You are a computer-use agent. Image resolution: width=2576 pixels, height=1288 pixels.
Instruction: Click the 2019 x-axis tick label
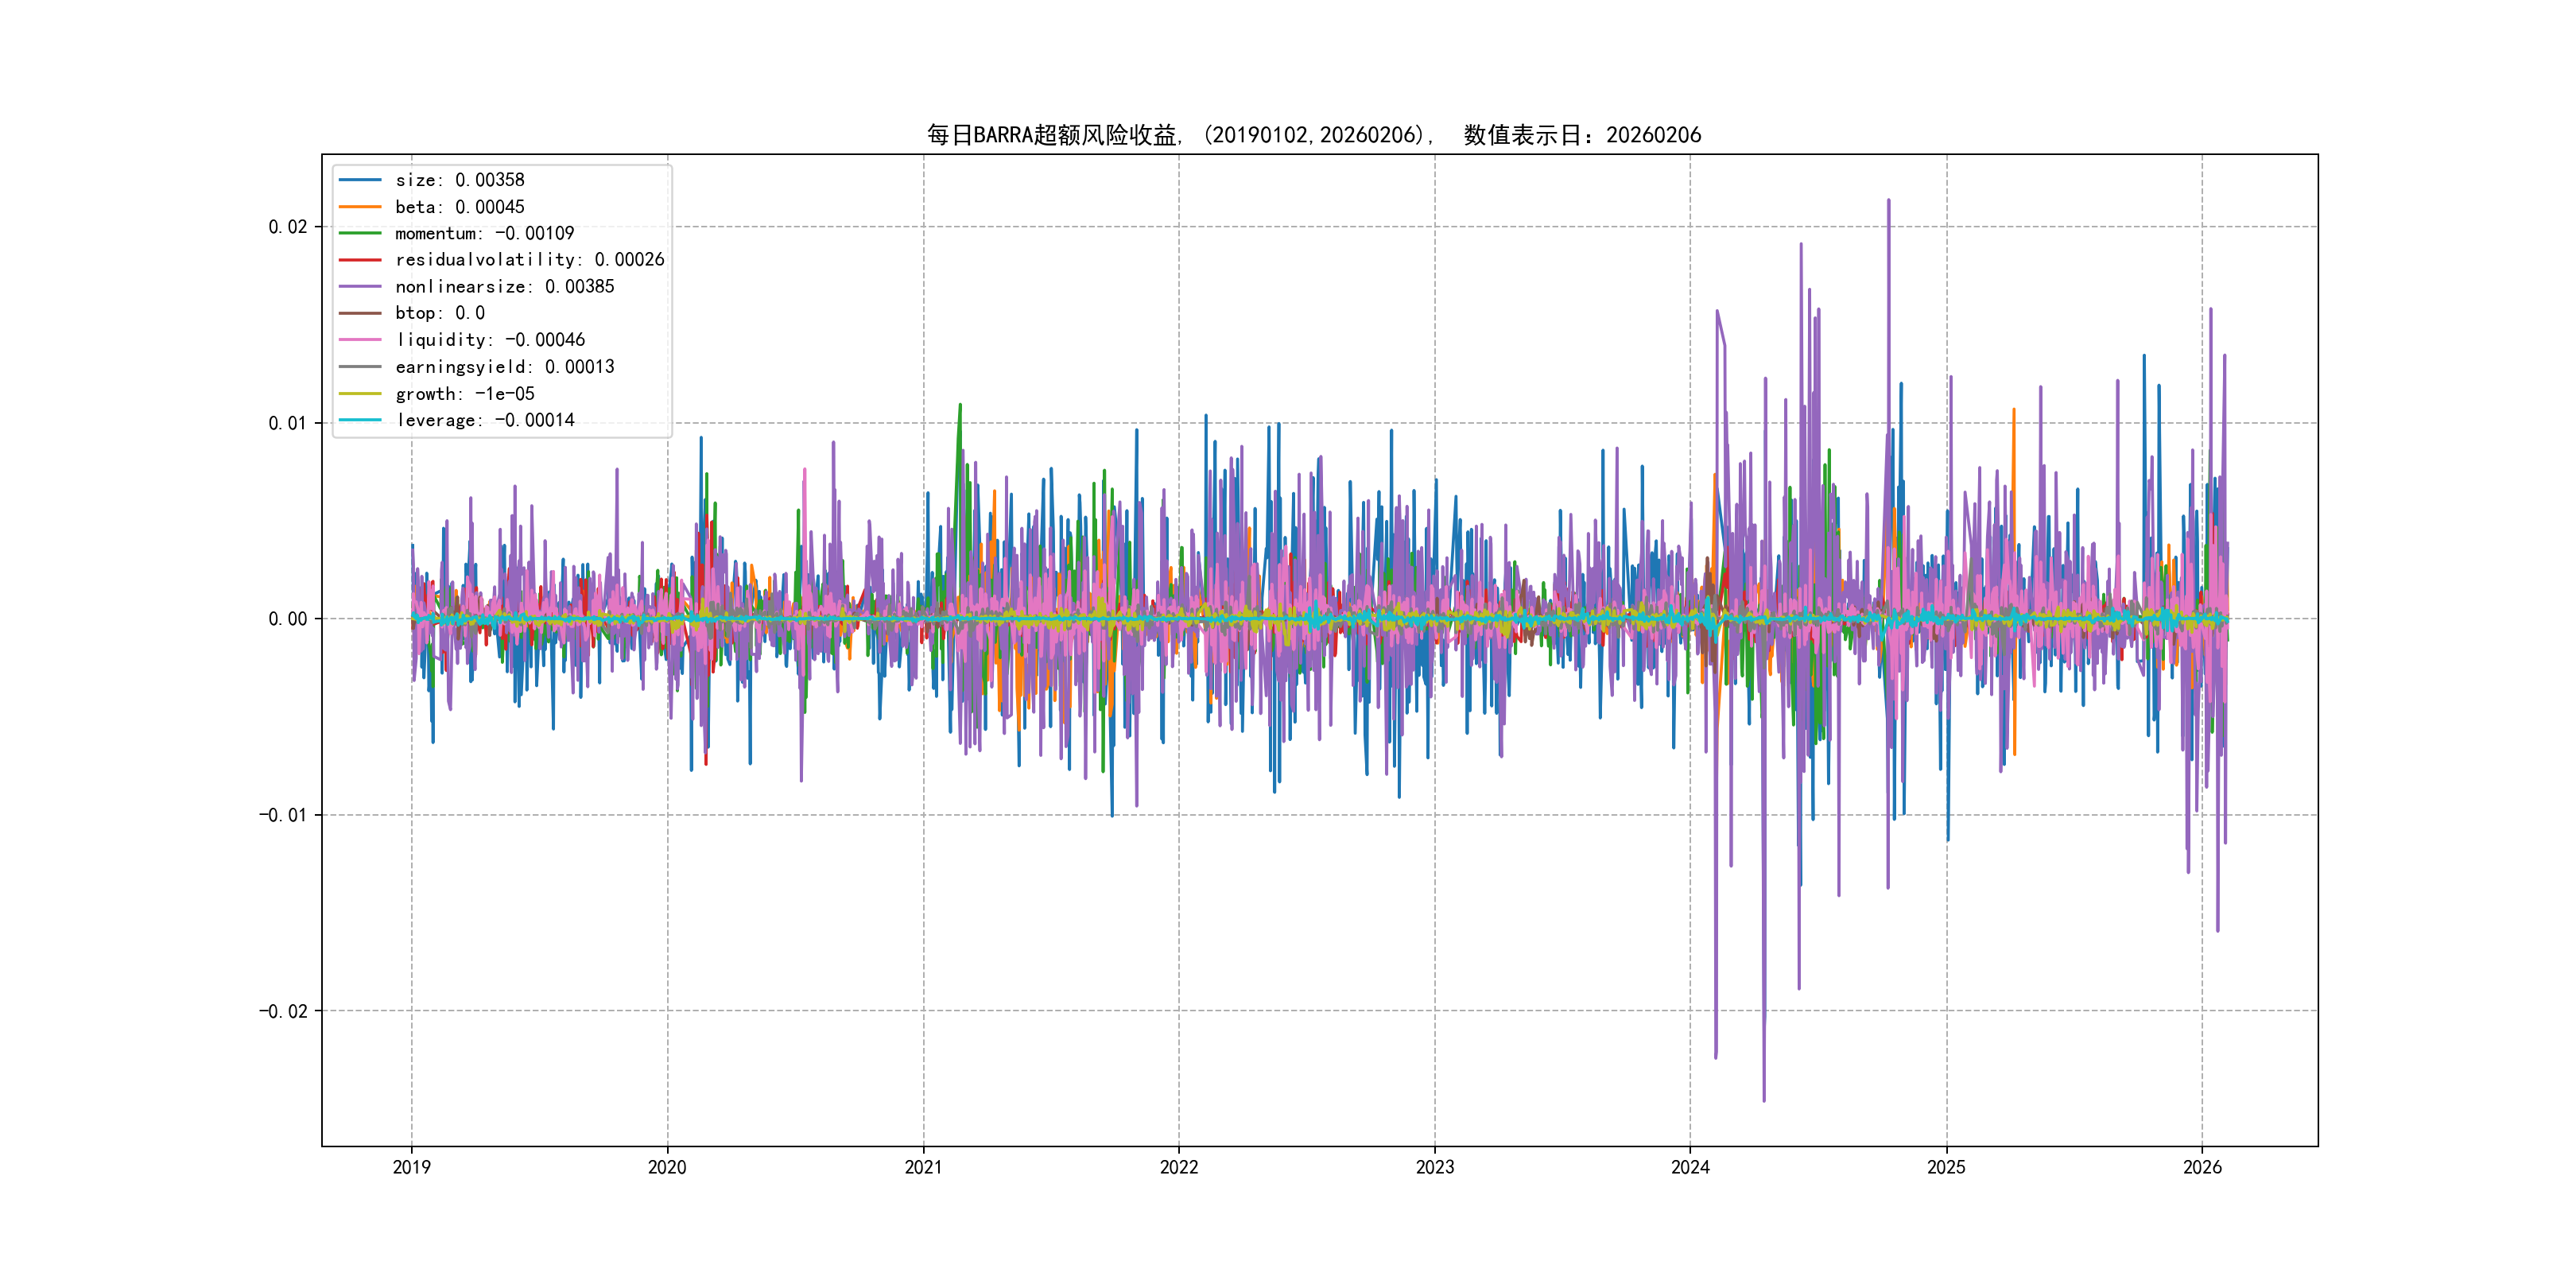point(411,1167)
